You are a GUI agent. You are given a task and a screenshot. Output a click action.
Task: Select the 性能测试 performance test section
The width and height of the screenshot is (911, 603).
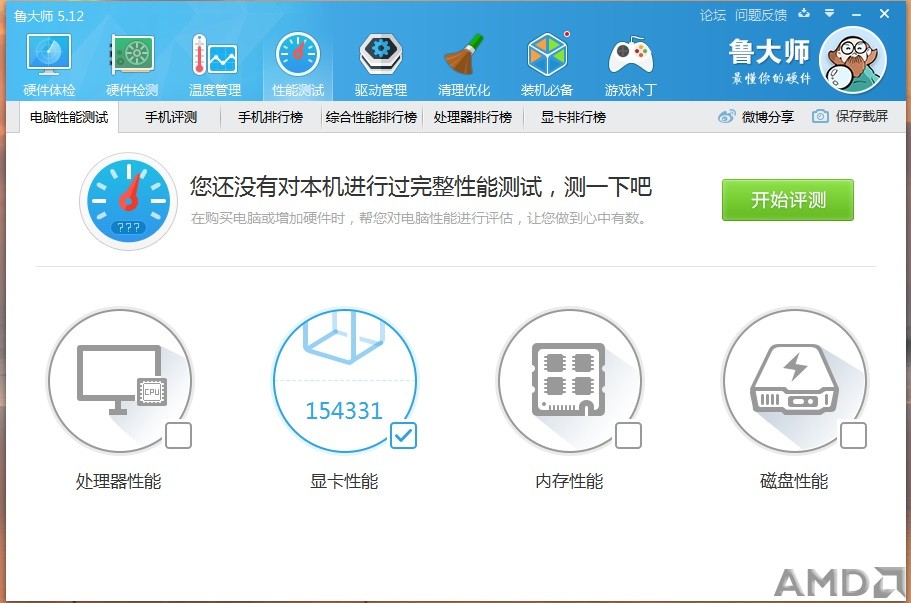[x=298, y=65]
